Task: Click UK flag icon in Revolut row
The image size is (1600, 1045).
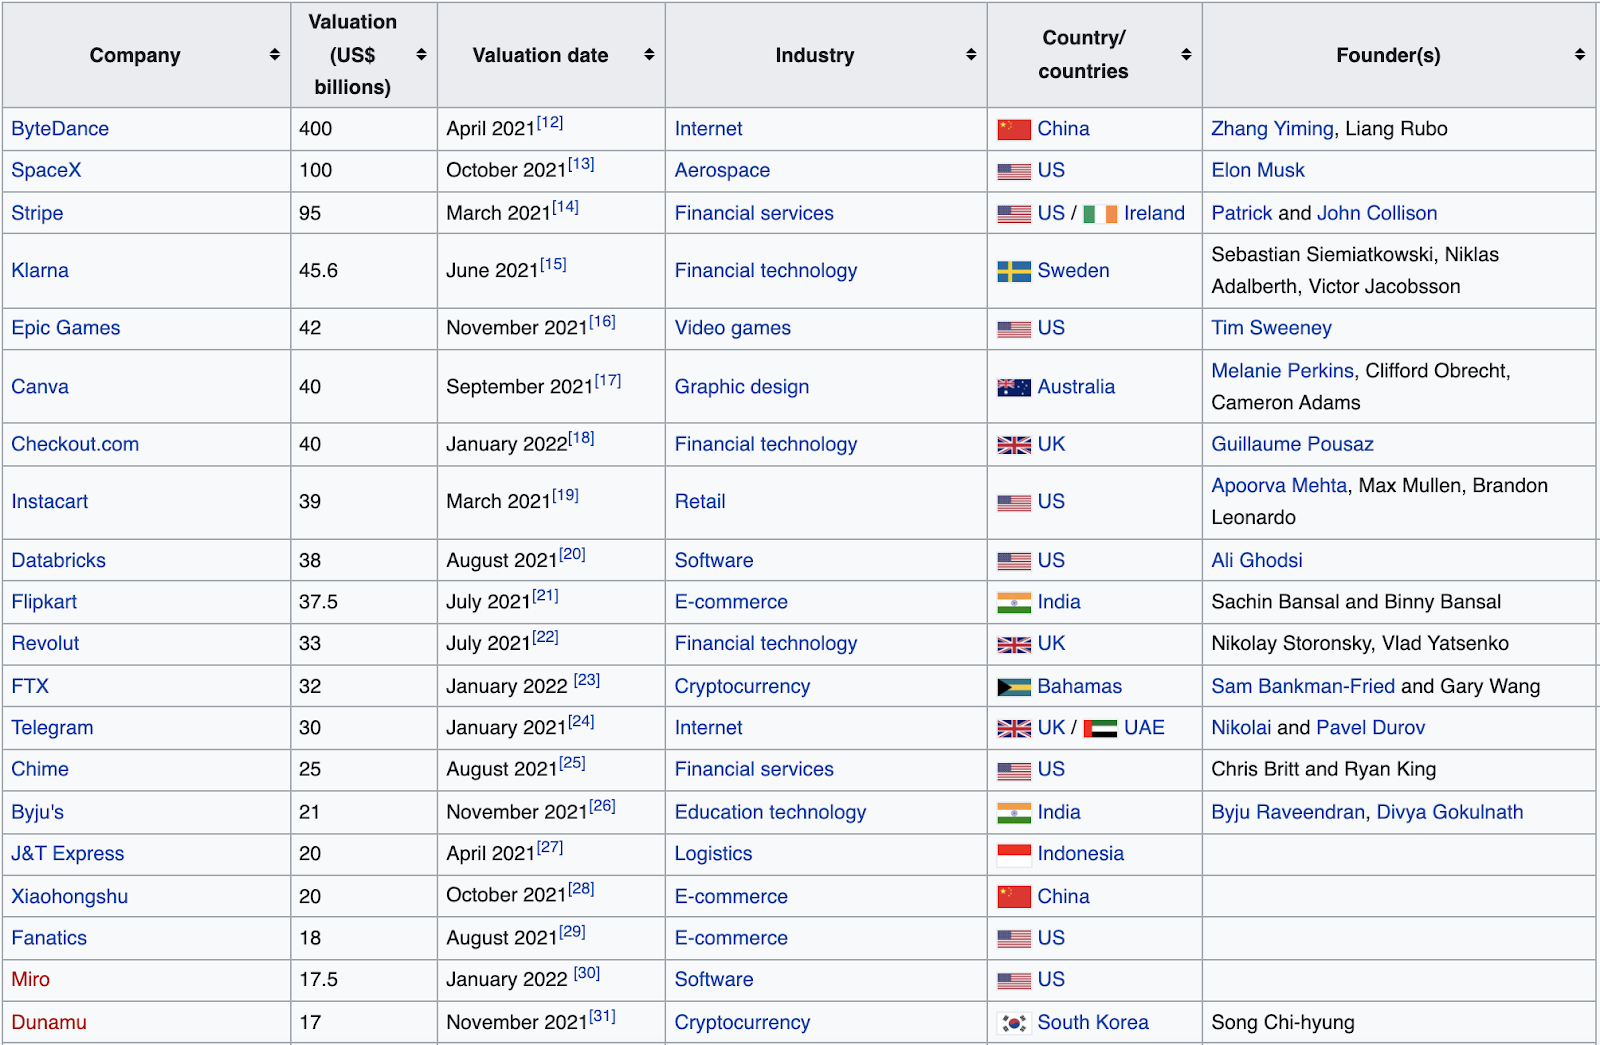Action: point(1014,645)
